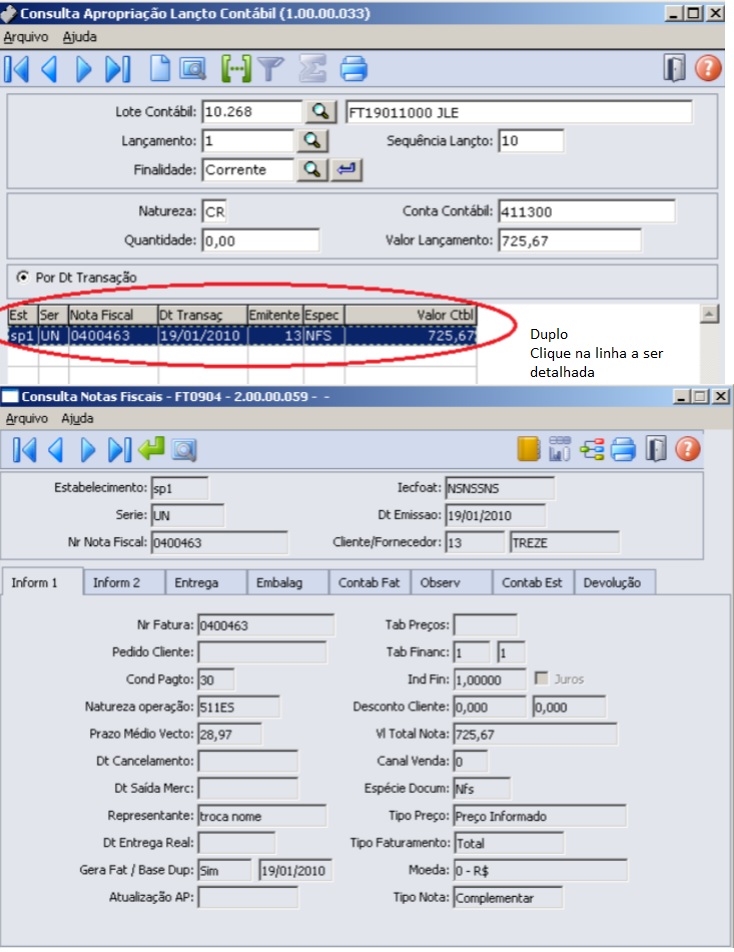
Task: Click the Cliente/Fornecedor code field 13
Action: click(474, 542)
